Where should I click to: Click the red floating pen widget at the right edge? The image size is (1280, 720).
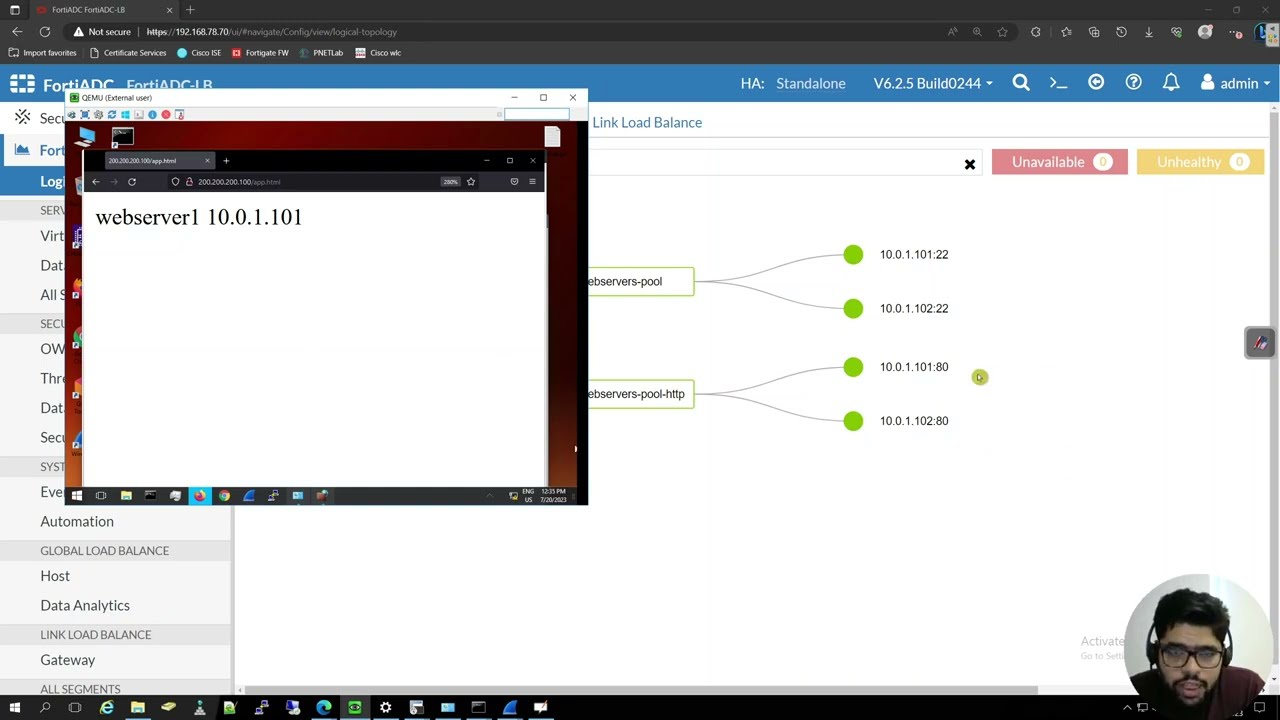pyautogui.click(x=1260, y=343)
